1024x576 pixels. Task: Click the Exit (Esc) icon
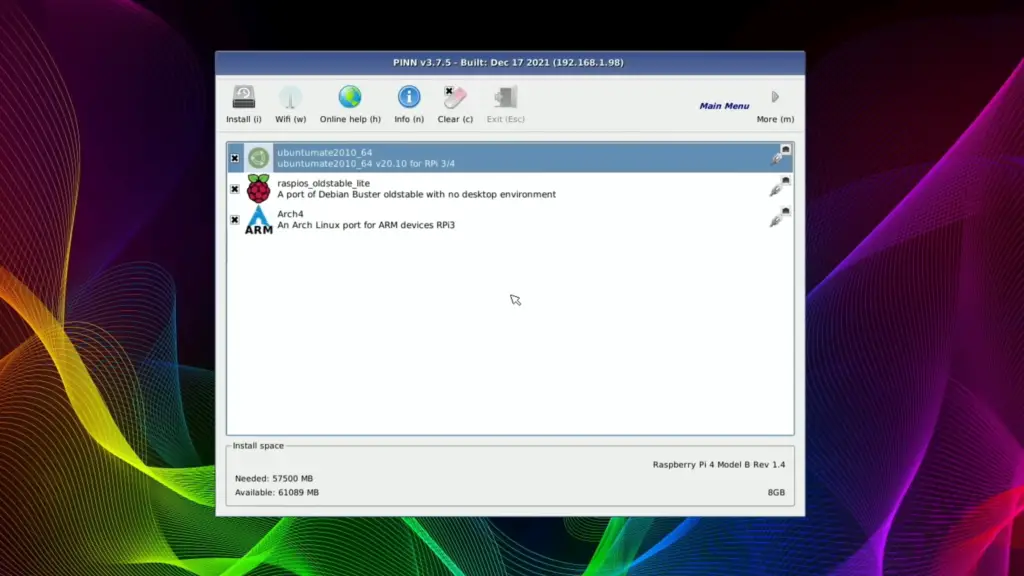pyautogui.click(x=505, y=97)
